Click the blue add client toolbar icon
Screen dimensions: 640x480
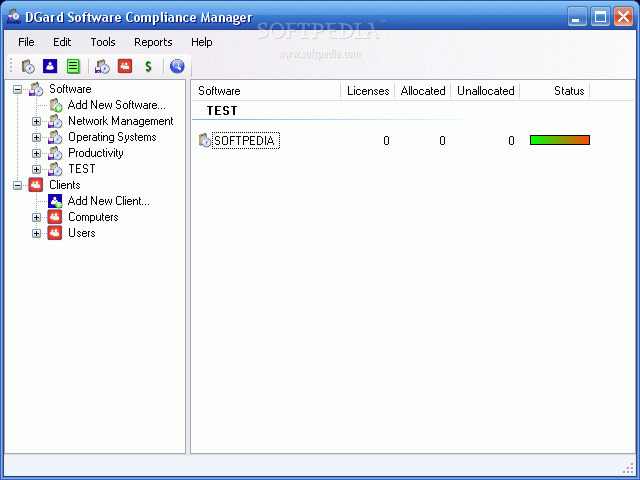pos(50,66)
